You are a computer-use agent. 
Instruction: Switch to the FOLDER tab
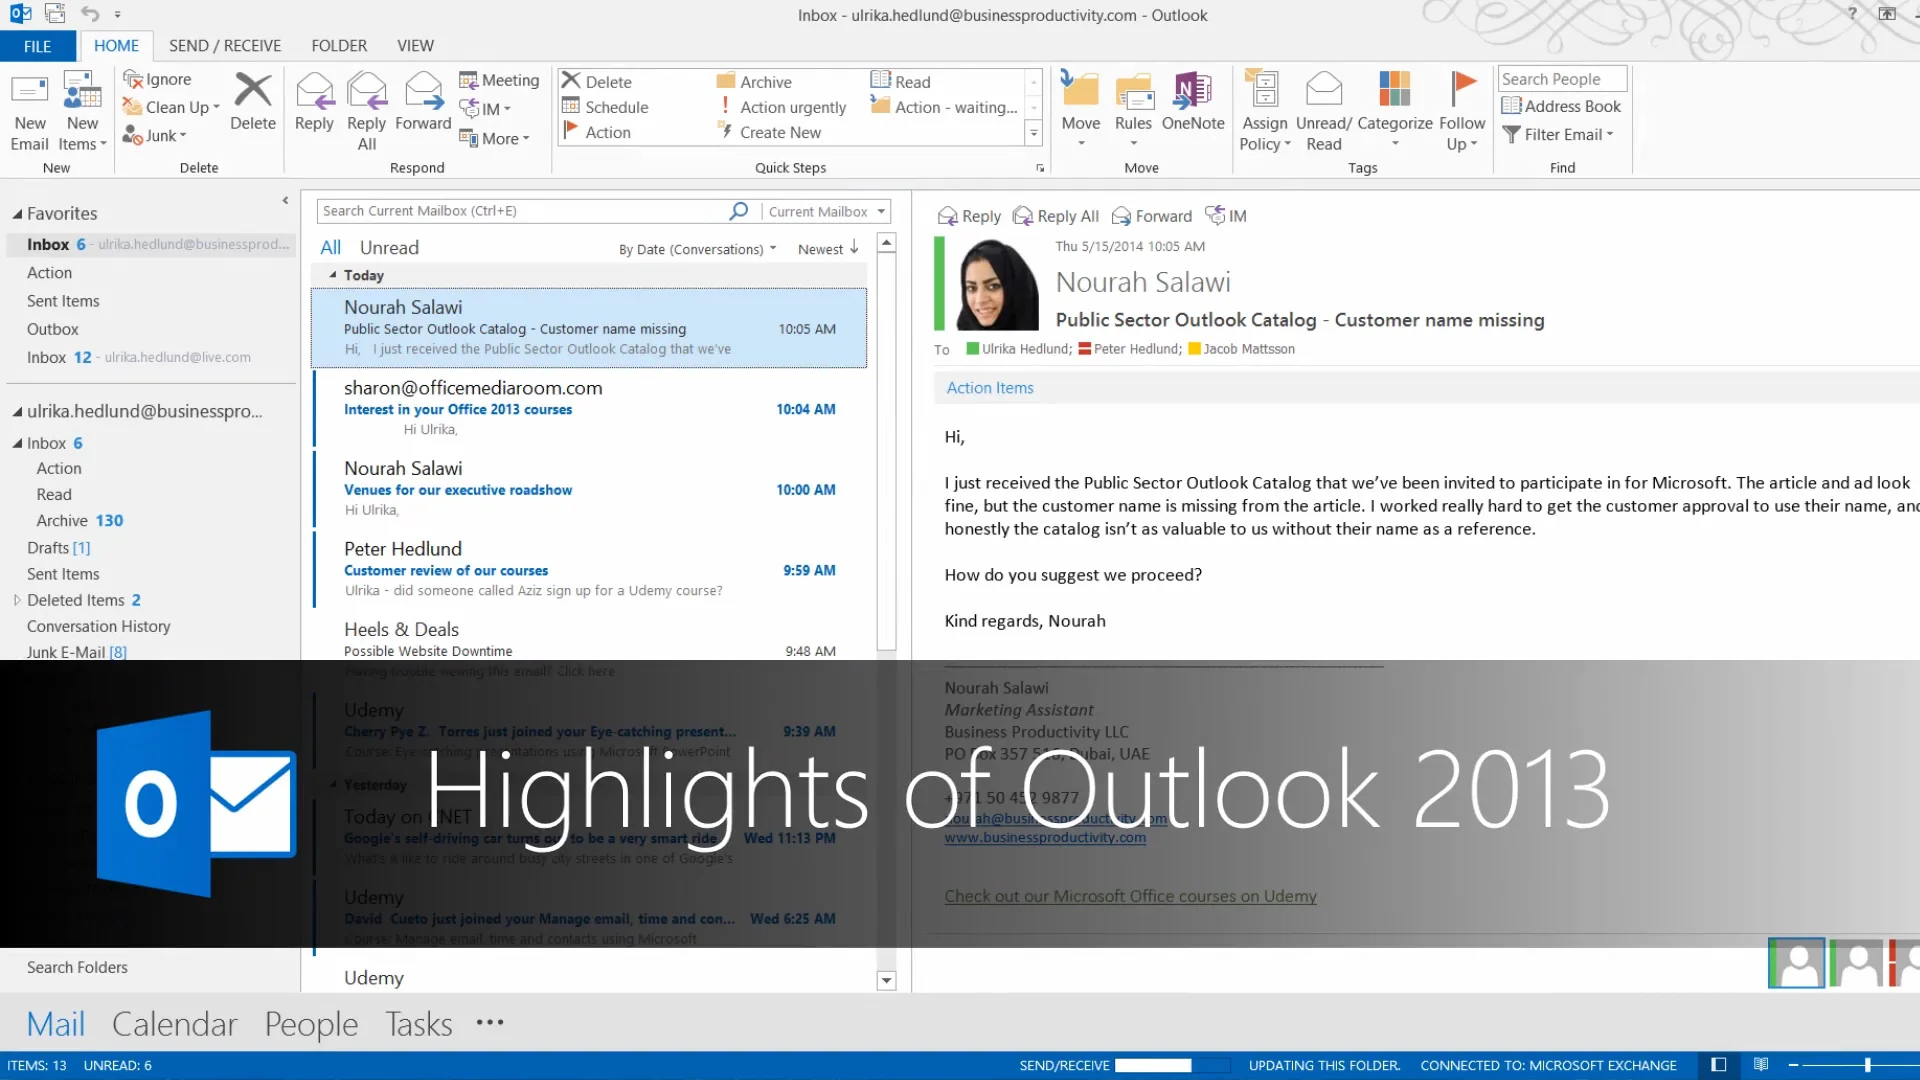tap(339, 46)
